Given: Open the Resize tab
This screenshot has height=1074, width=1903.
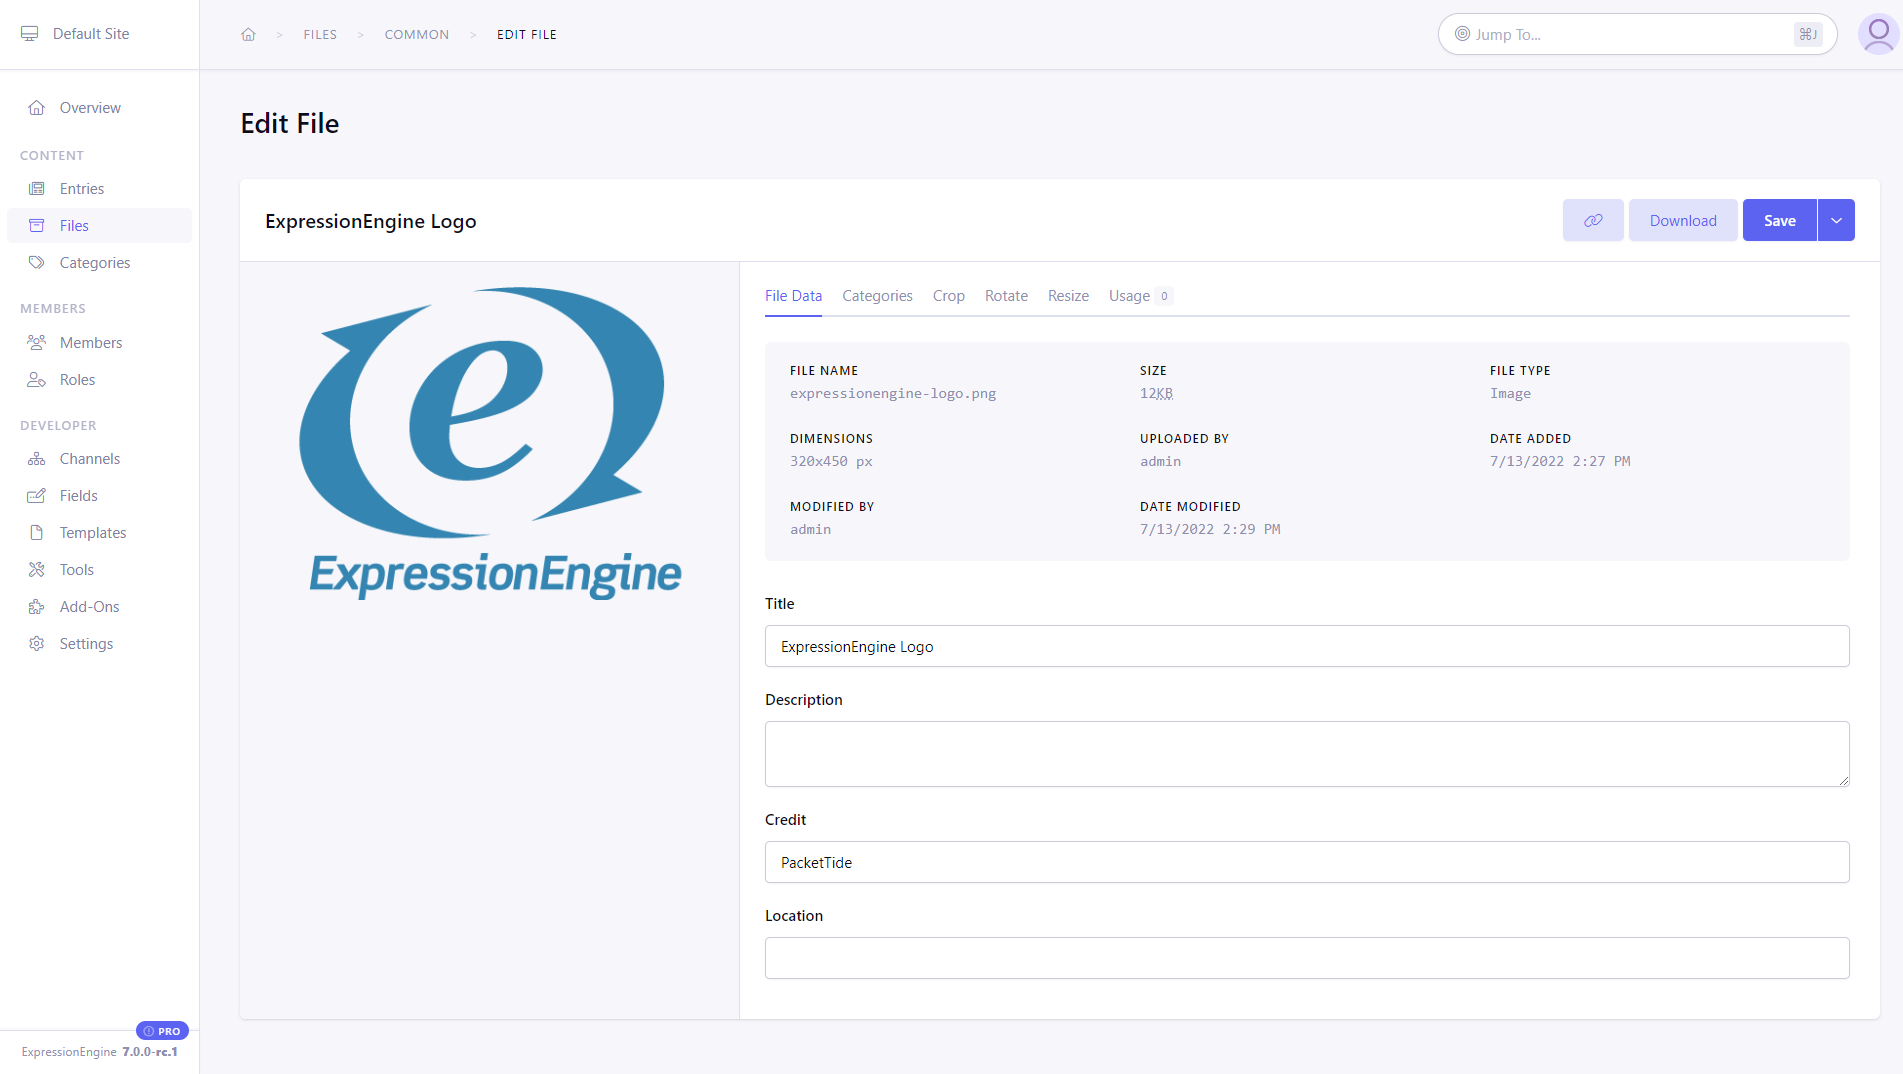Looking at the screenshot, I should pos(1068,296).
